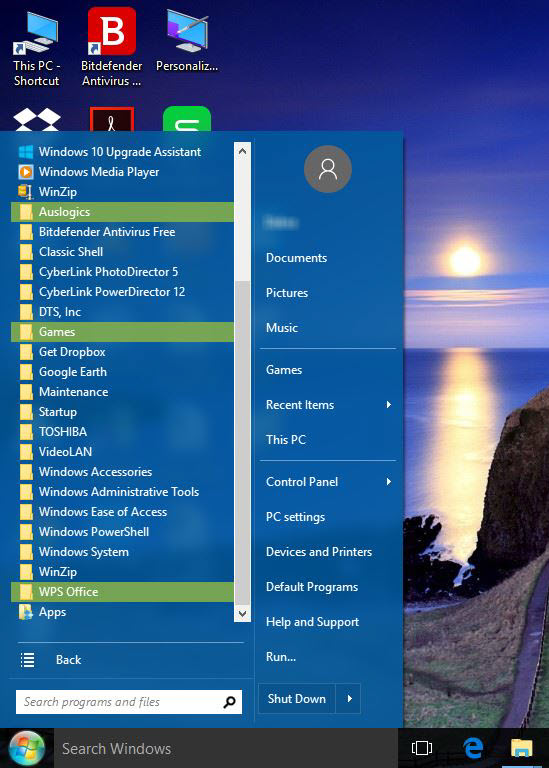
Task: Expand the WPS Office folder
Action: coord(122,592)
